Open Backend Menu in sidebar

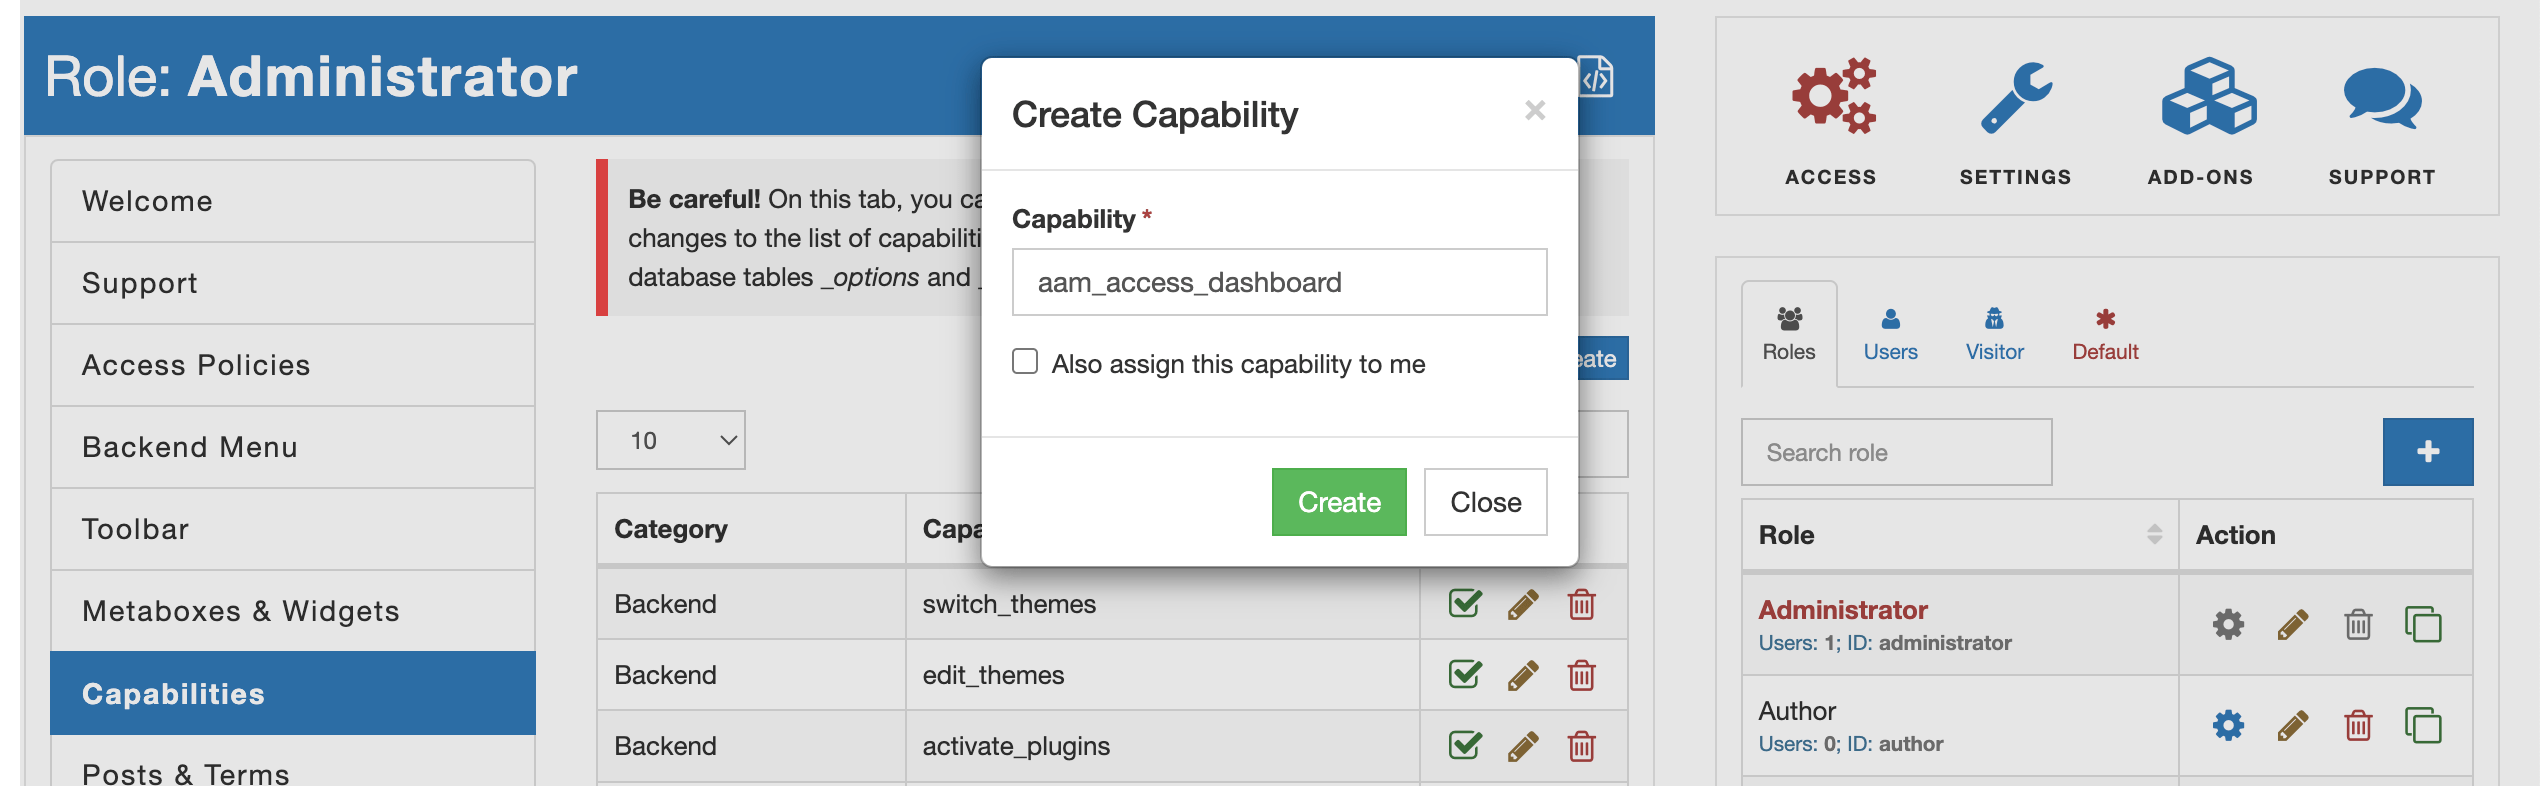[293, 447]
